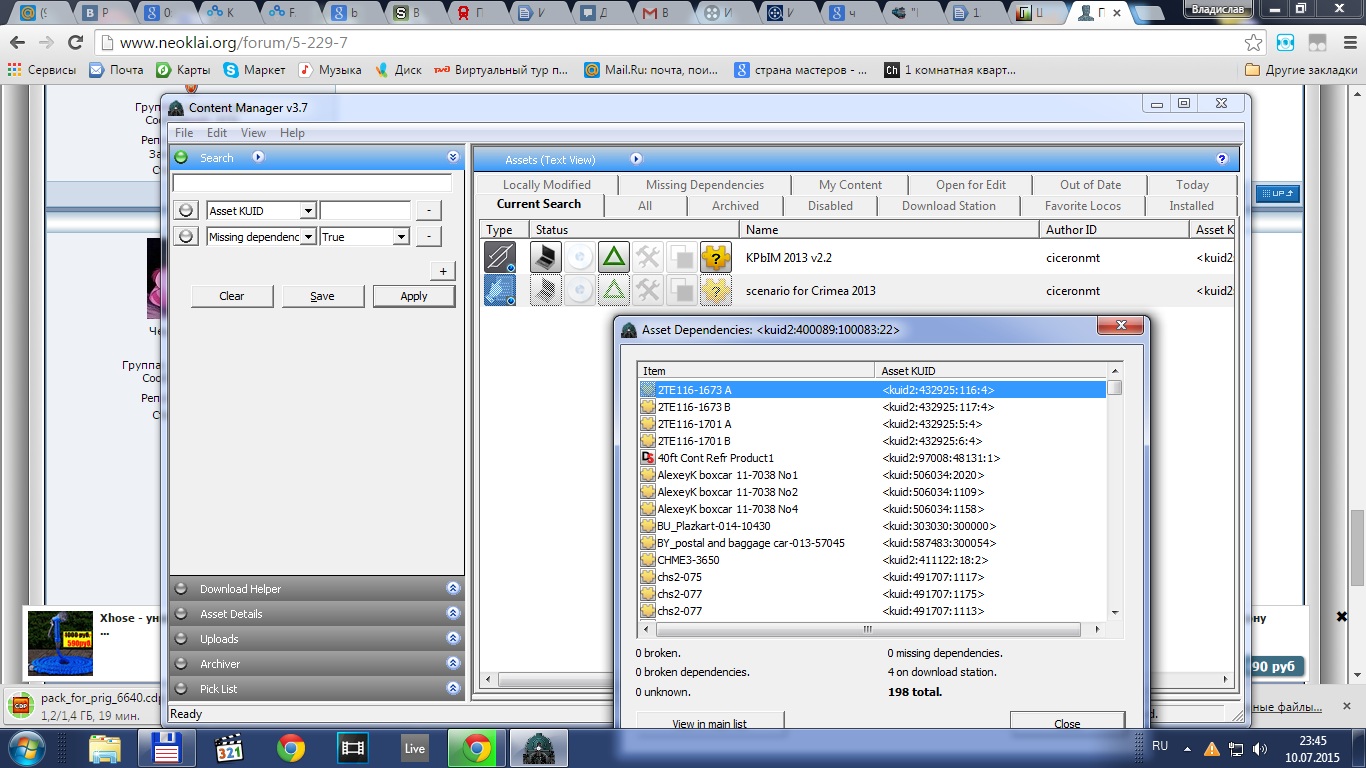The image size is (1366, 768).
Task: Click the help question mark in Assets header
Action: pyautogui.click(x=1221, y=159)
